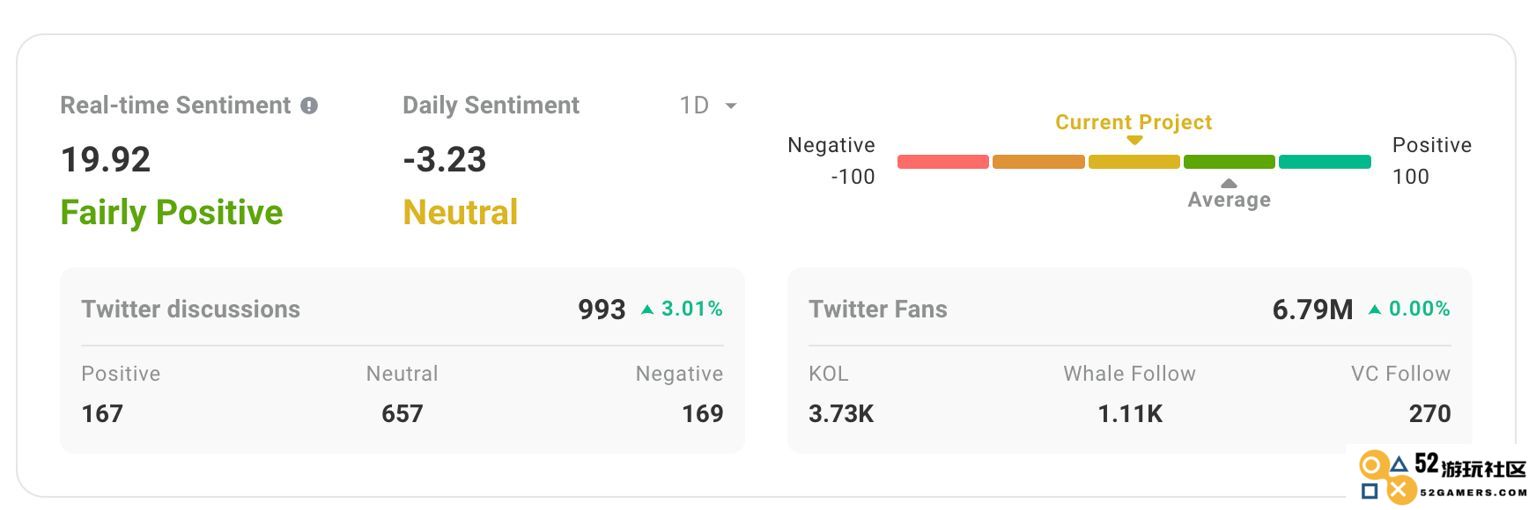Click the yellow sentiment bar segment

[x=1134, y=161]
